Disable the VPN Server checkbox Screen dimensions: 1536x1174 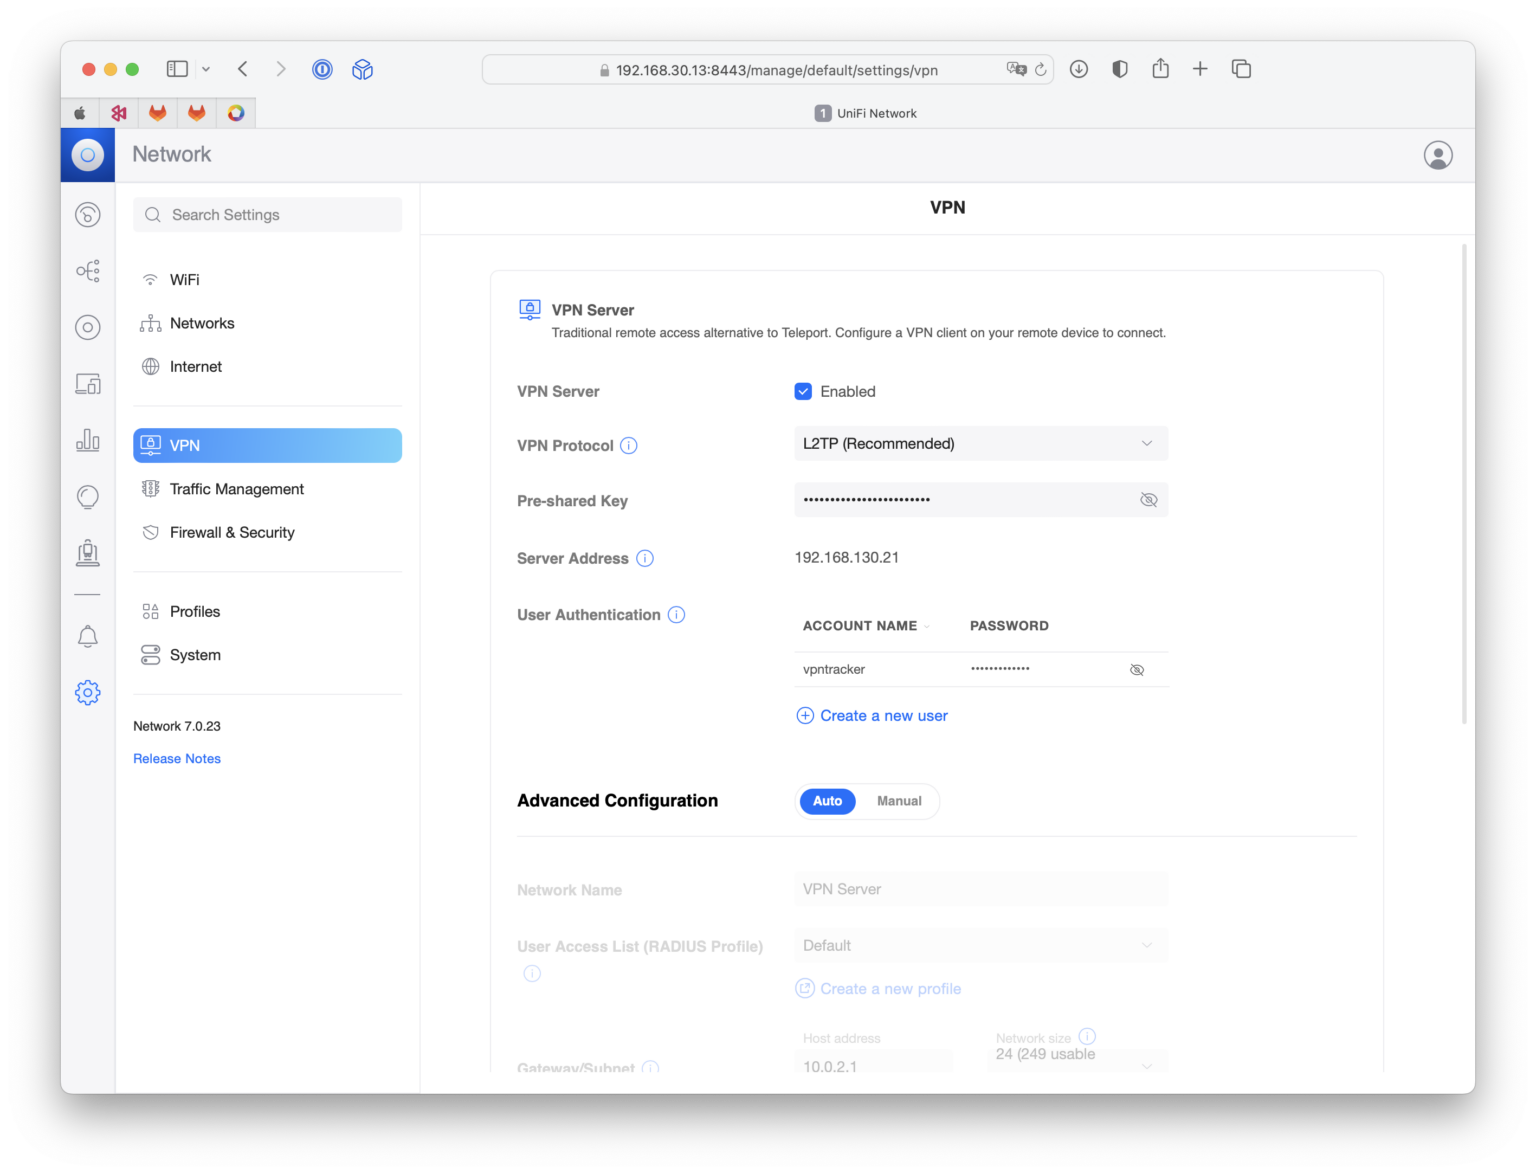803,391
